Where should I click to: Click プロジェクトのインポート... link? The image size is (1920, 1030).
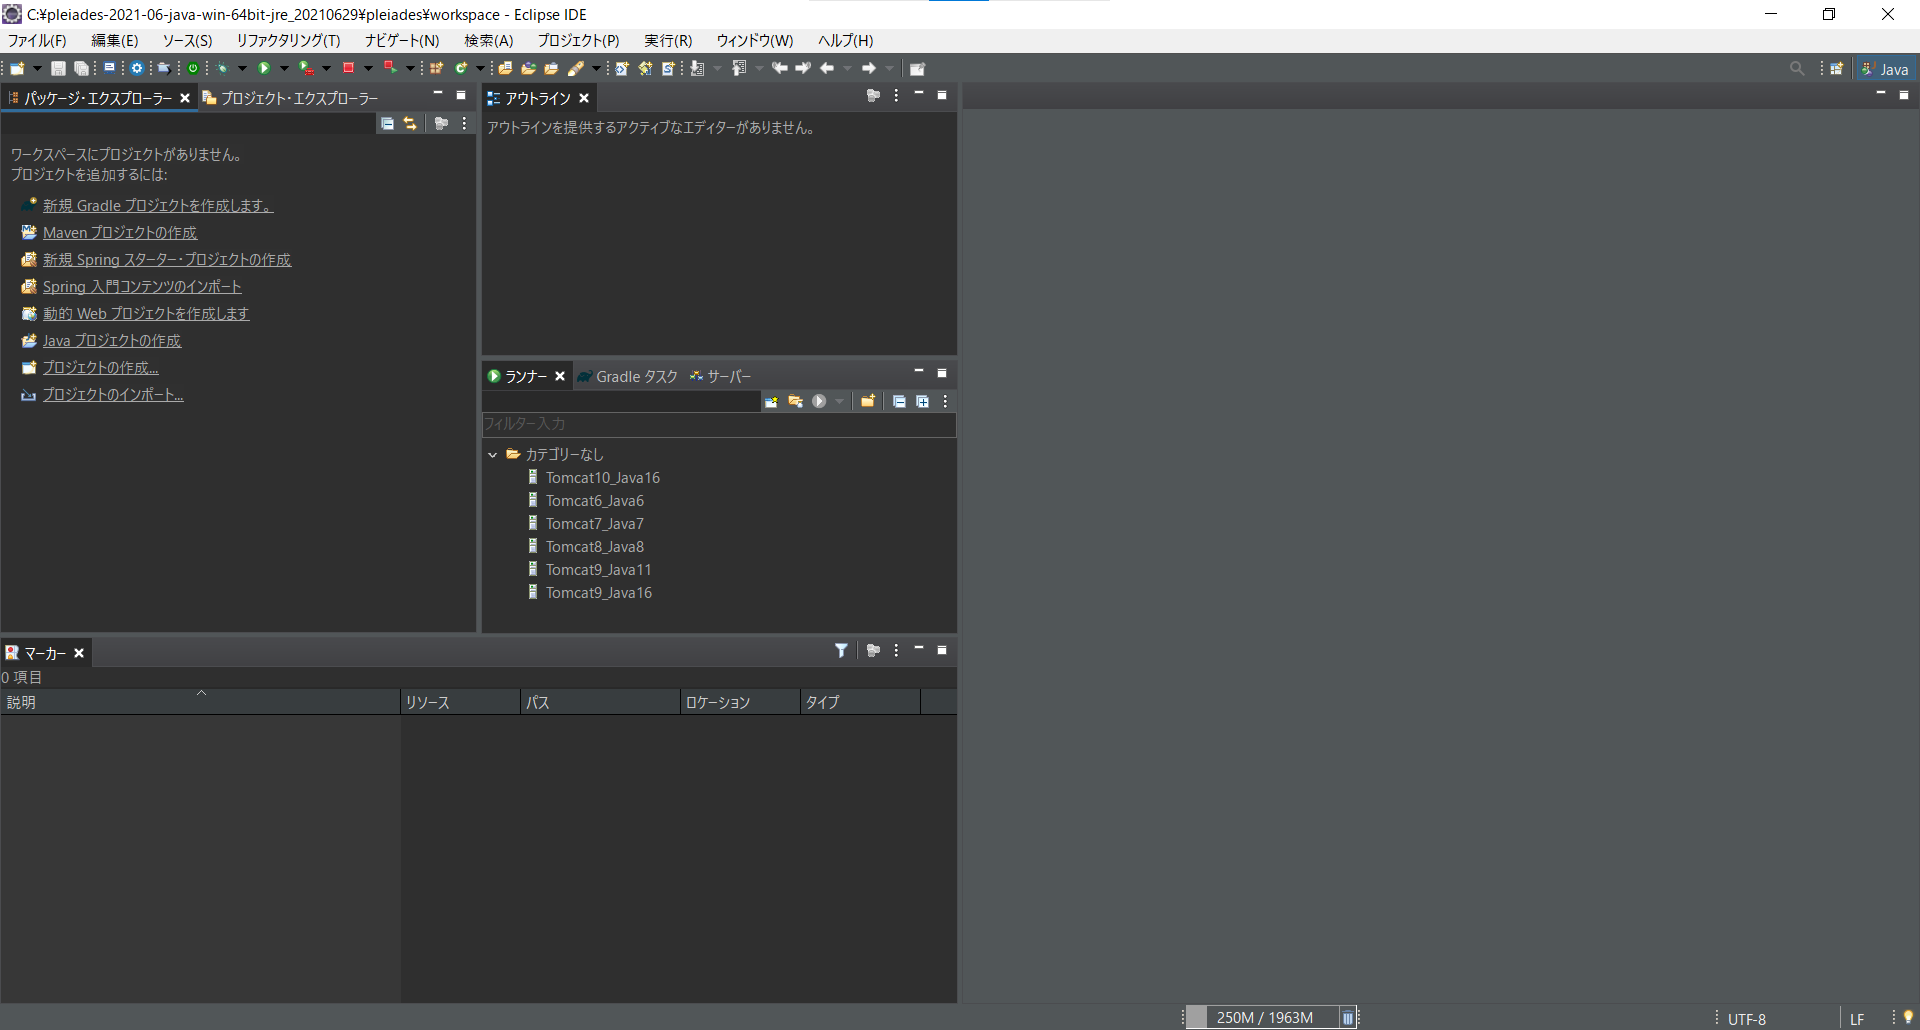tap(113, 394)
